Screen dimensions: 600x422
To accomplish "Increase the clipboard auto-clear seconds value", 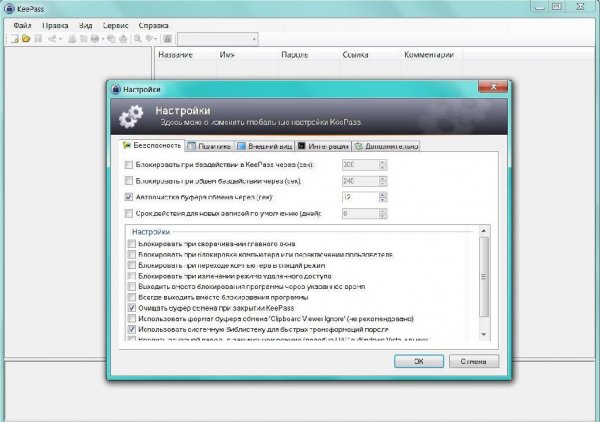I will coord(382,194).
